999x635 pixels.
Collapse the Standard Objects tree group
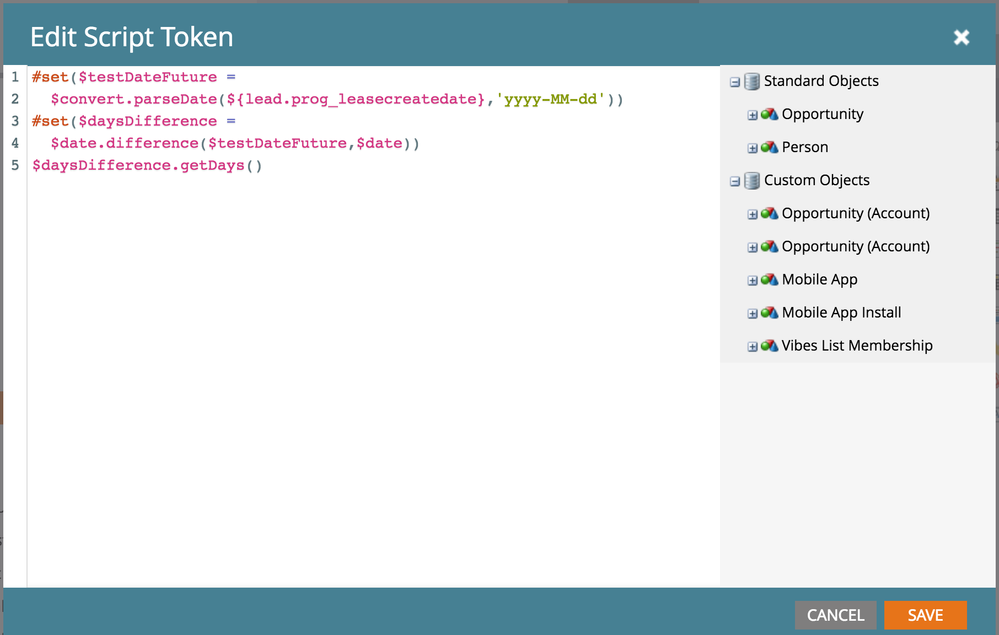click(735, 82)
